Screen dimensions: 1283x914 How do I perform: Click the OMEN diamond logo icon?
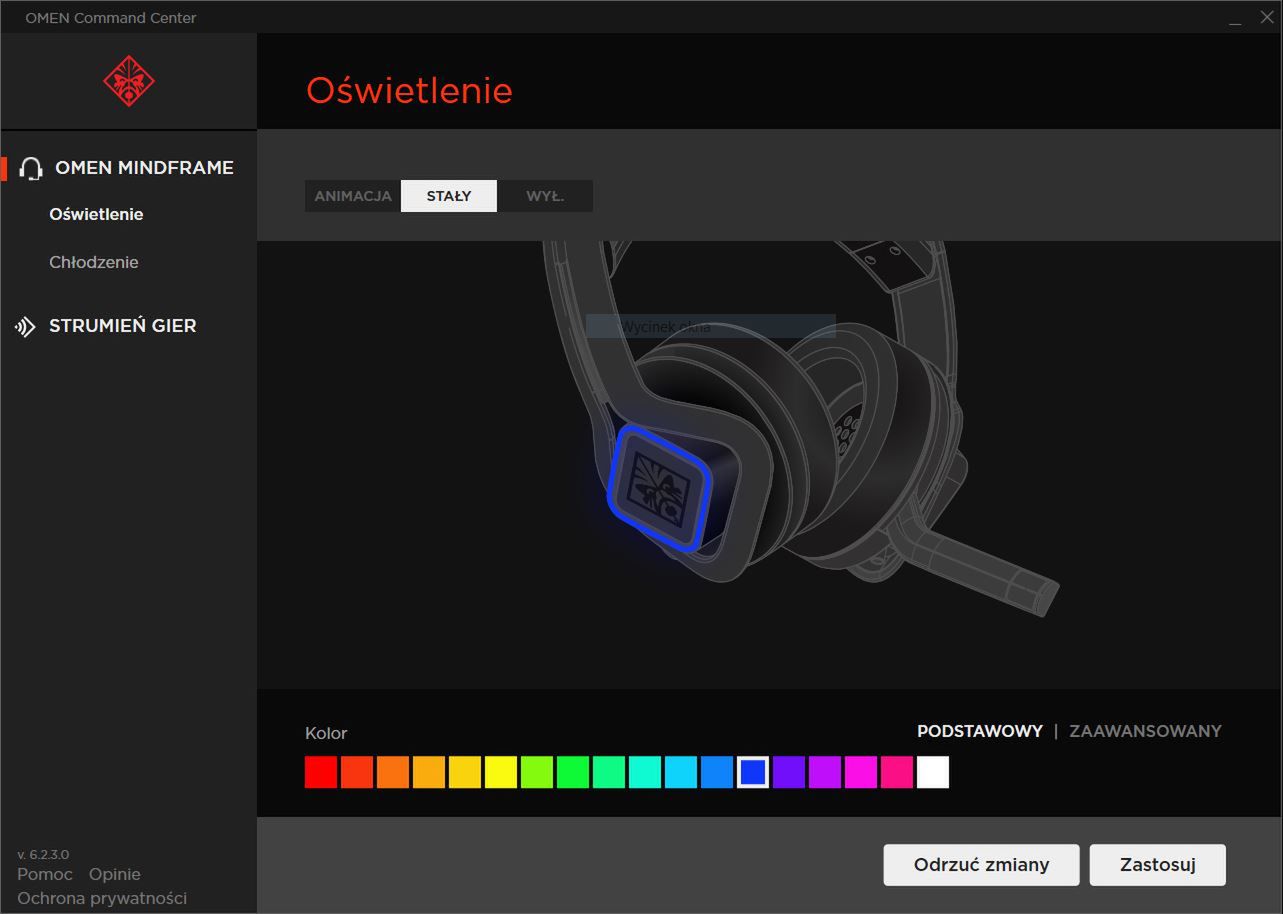pyautogui.click(x=126, y=81)
